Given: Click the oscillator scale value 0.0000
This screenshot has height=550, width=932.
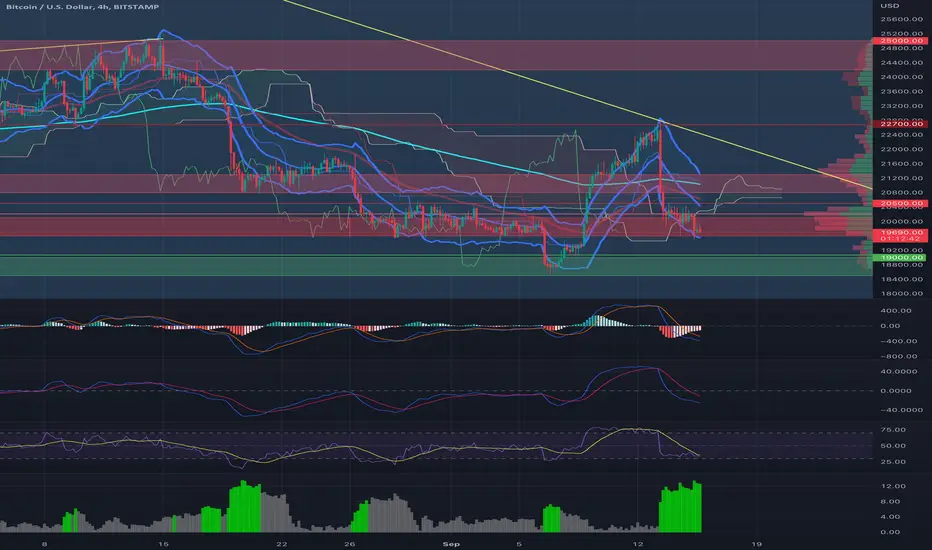Looking at the screenshot, I should (x=896, y=391).
